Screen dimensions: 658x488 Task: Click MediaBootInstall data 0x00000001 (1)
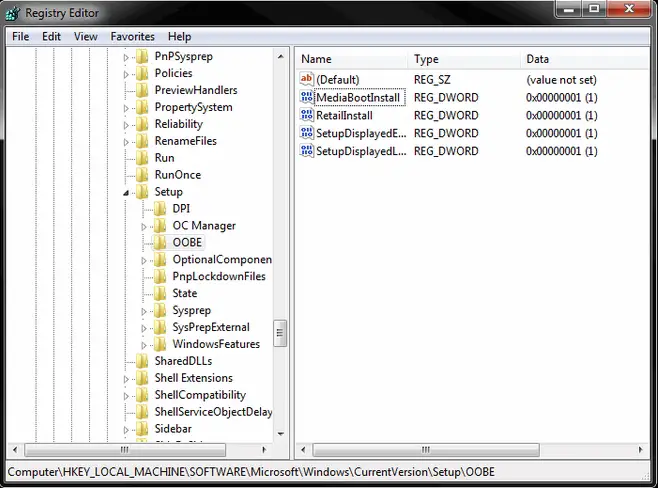pos(561,97)
